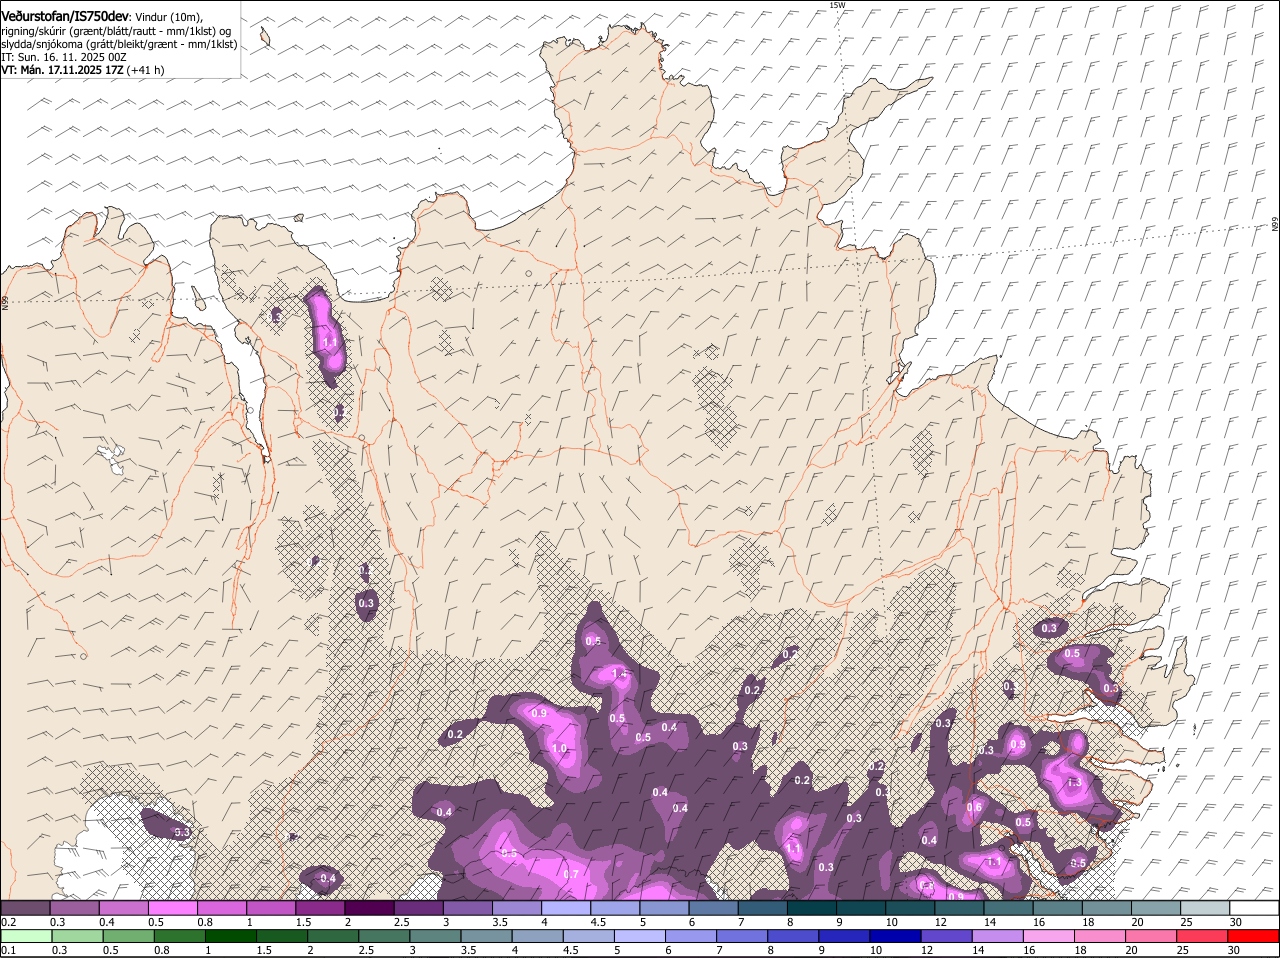Click the 15W longitude label

click(x=837, y=5)
